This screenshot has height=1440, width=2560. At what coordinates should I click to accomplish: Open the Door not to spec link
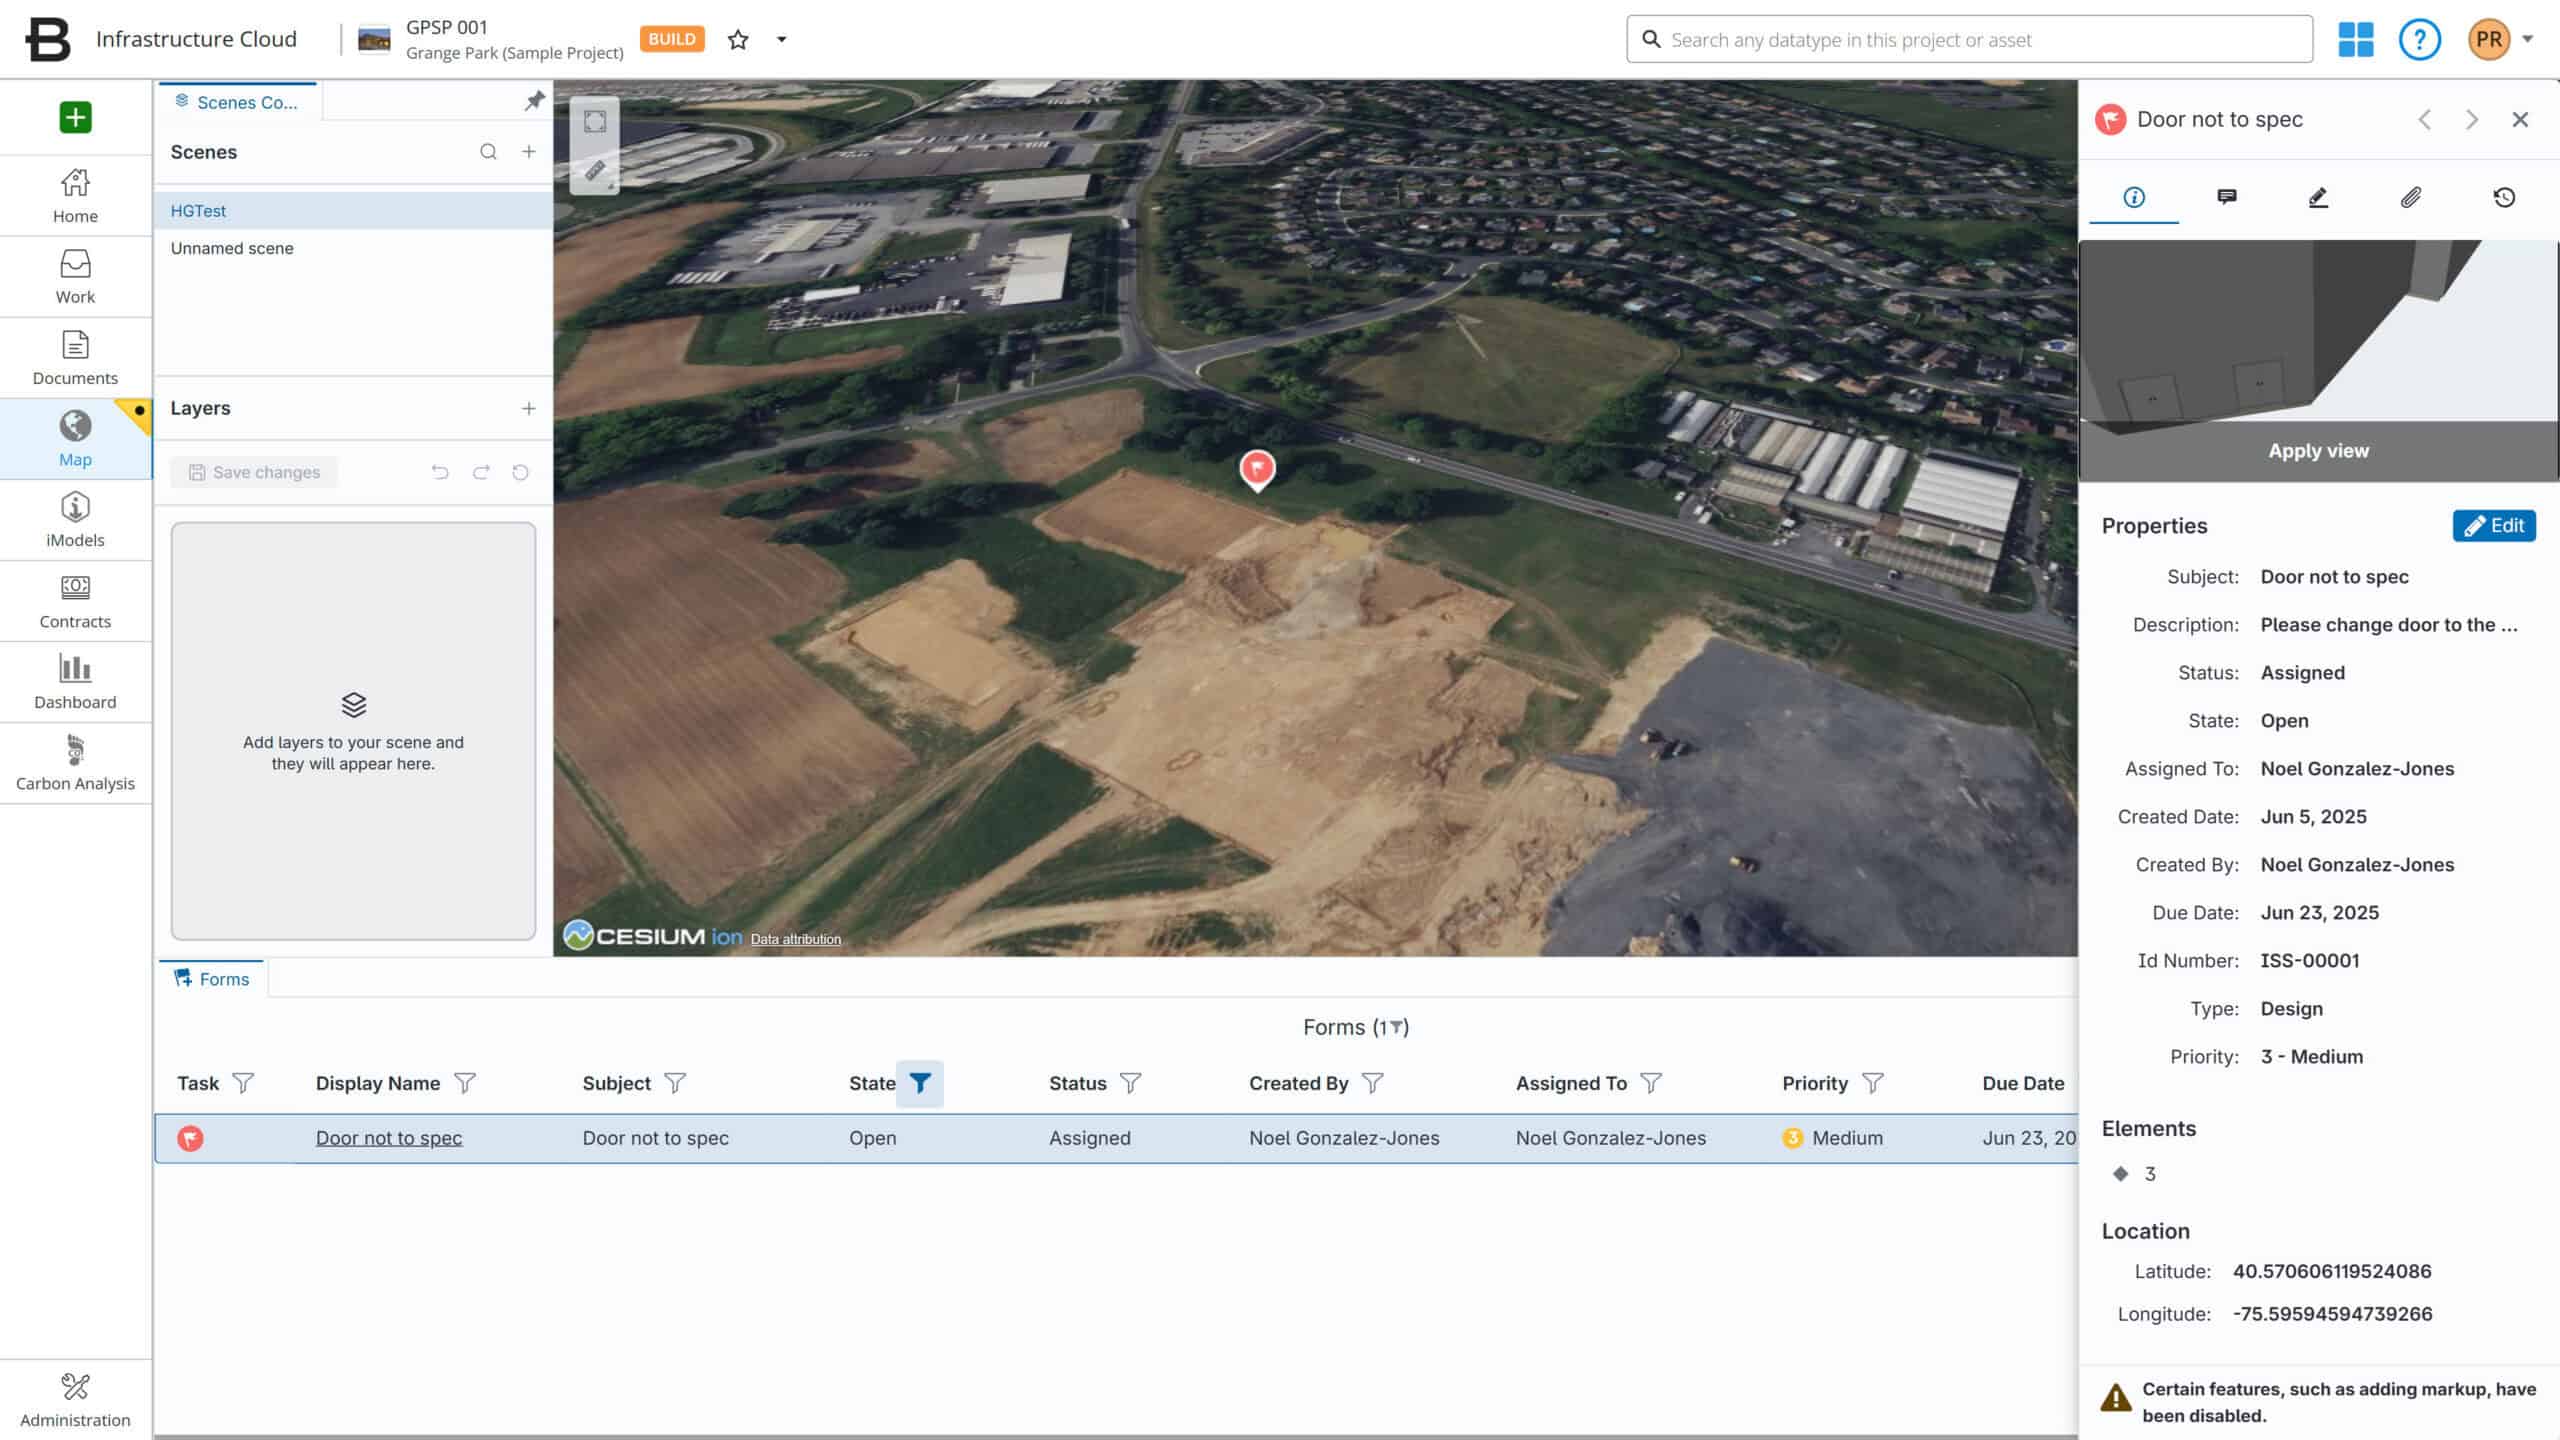click(389, 1138)
